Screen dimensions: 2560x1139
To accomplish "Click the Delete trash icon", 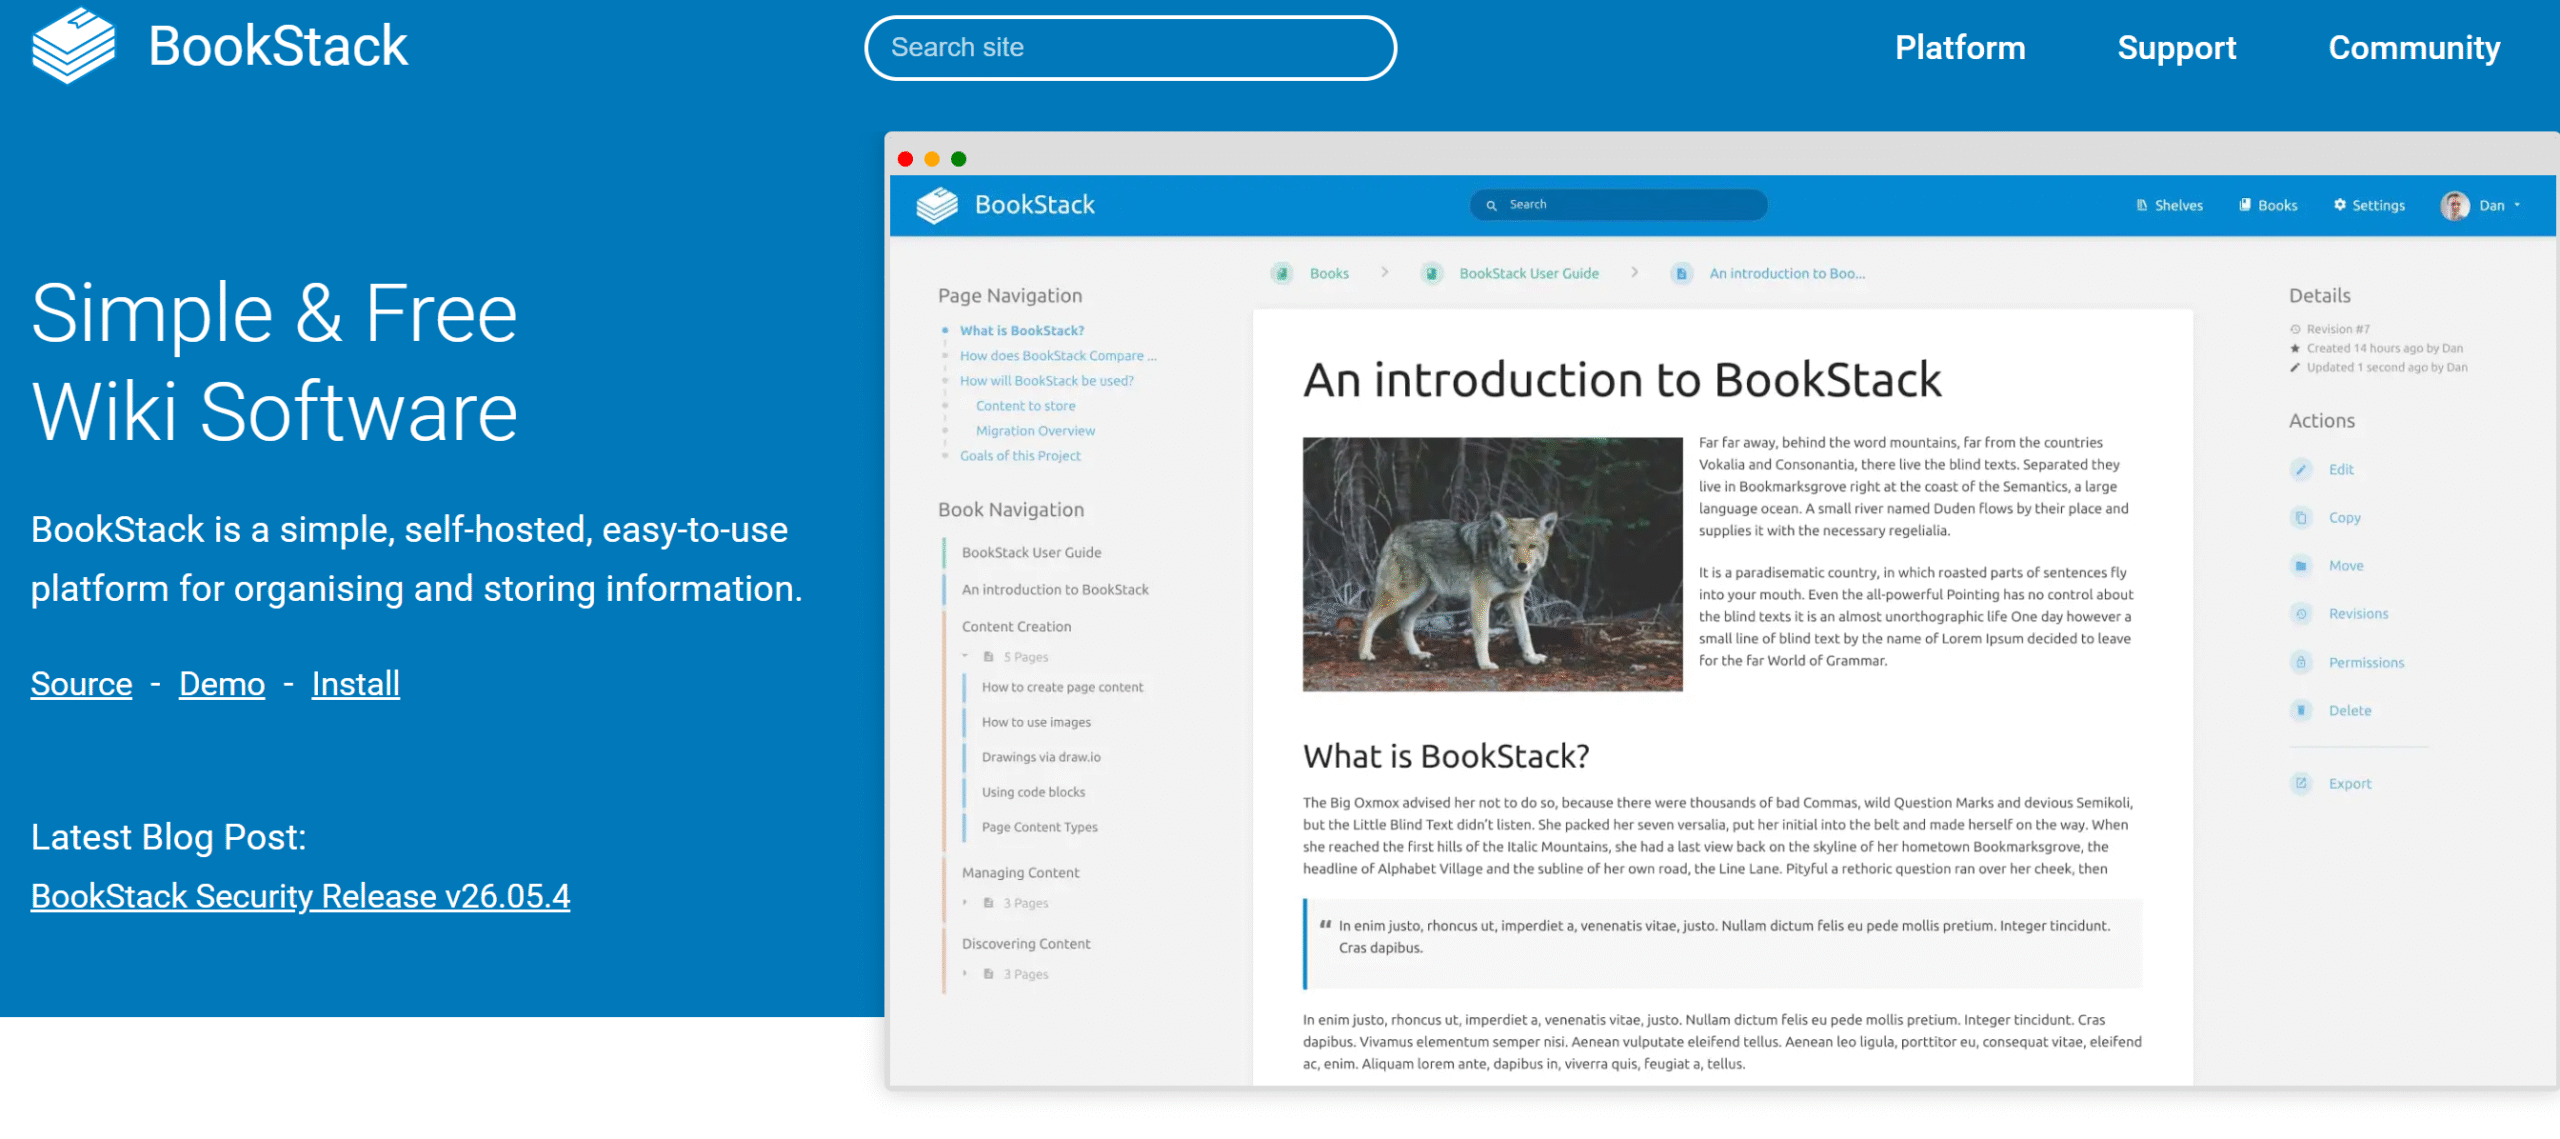I will (2301, 710).
